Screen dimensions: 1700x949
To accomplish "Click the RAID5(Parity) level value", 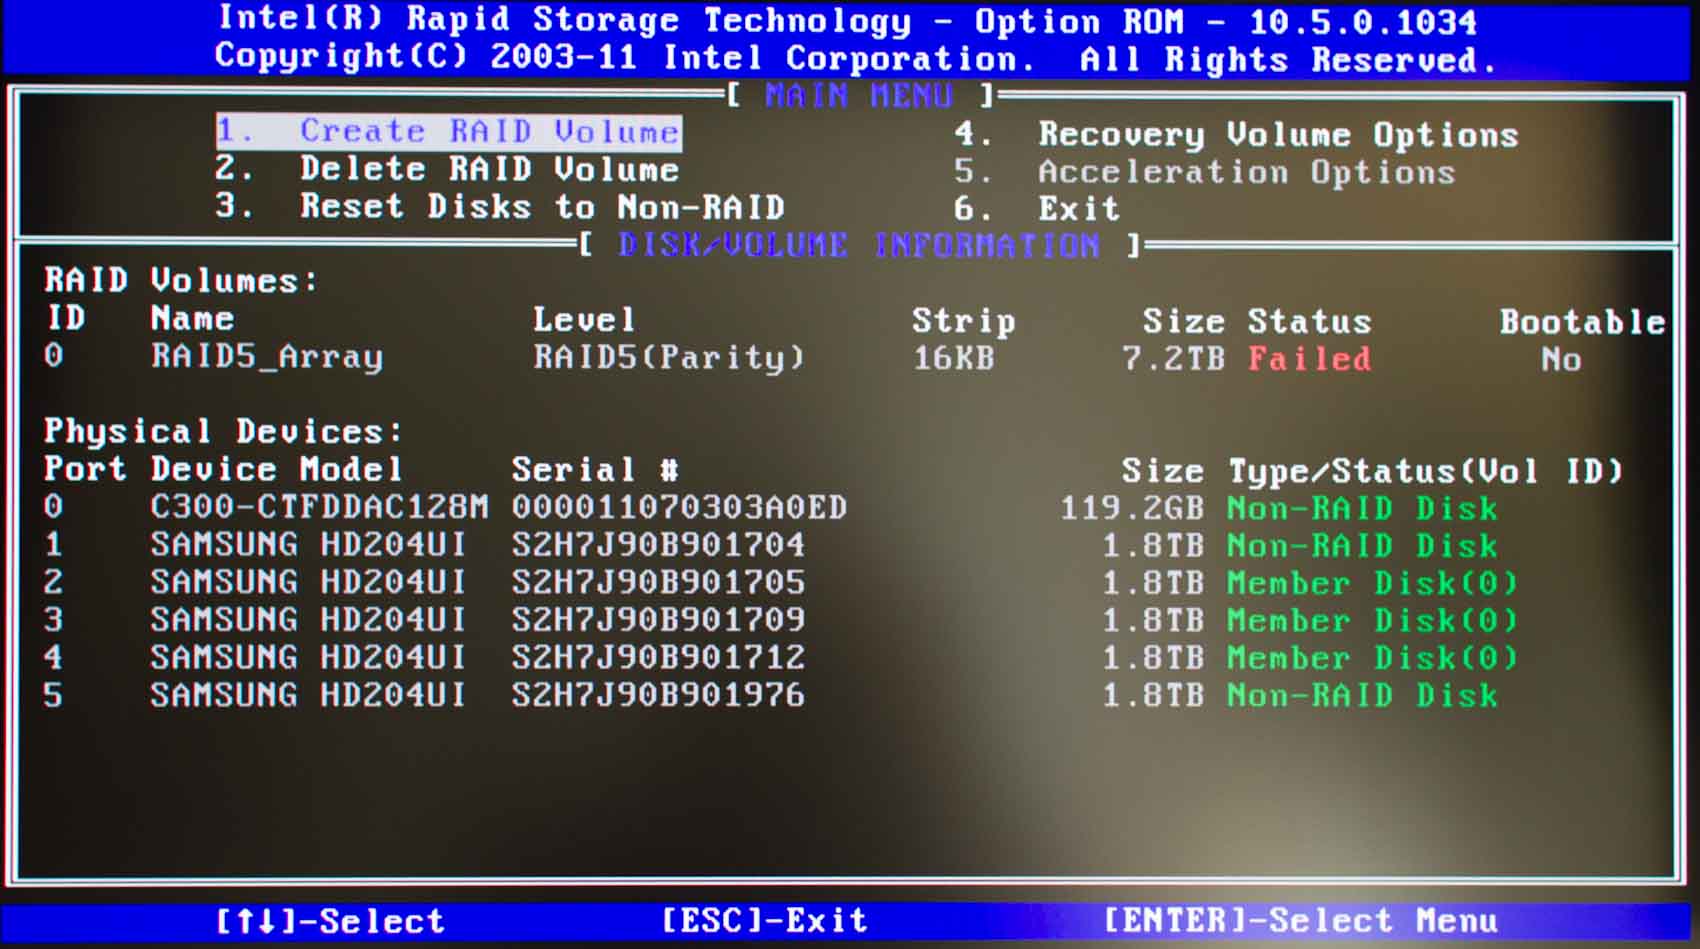I will coord(669,358).
